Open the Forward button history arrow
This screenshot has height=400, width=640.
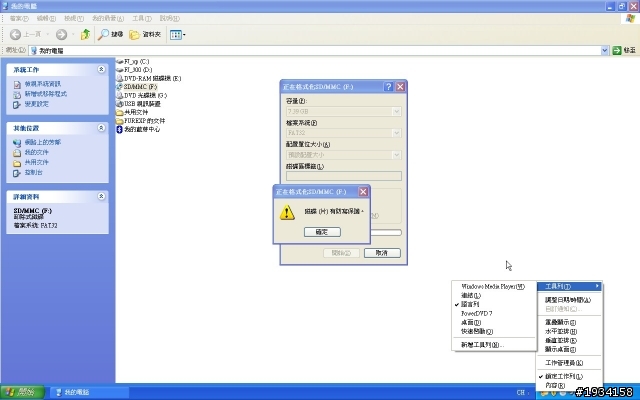coord(73,35)
